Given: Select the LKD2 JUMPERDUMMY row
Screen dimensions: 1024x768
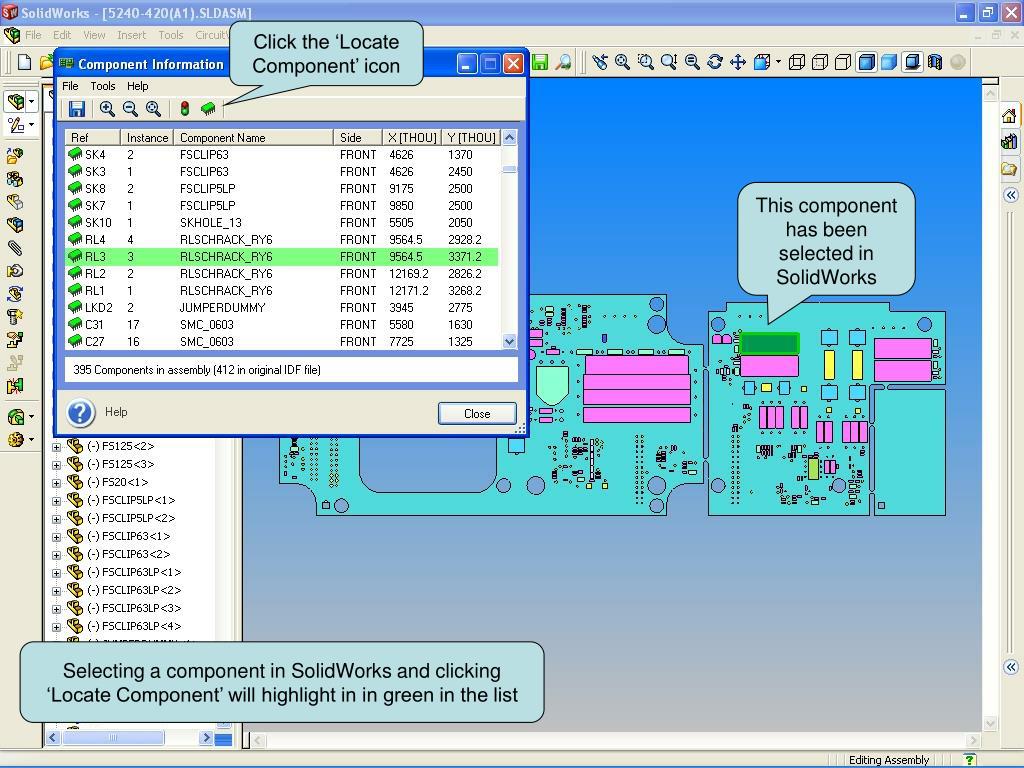Looking at the screenshot, I should click(282, 308).
